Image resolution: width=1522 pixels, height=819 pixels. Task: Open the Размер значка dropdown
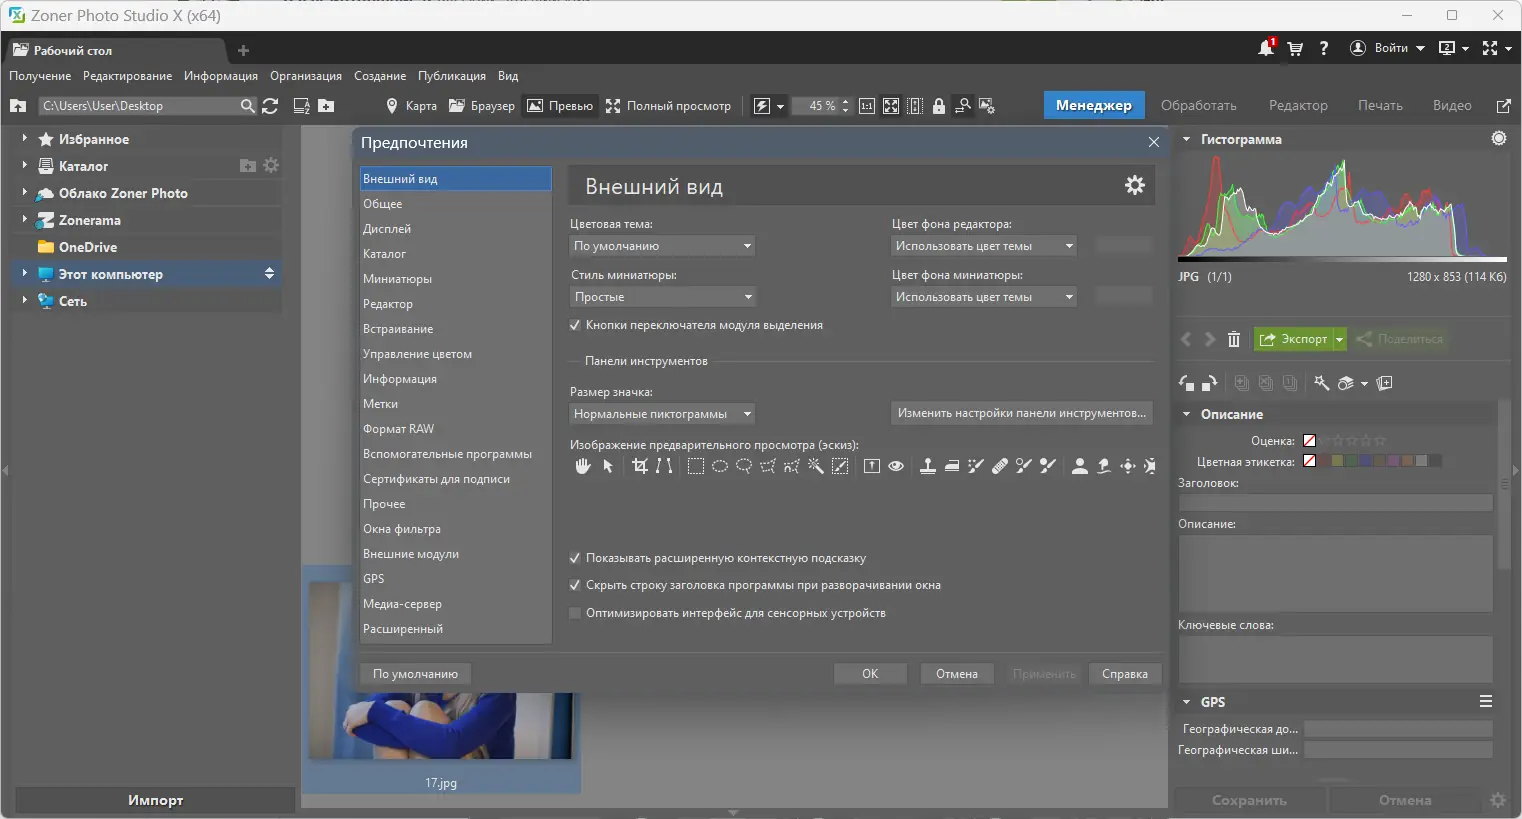pos(662,414)
